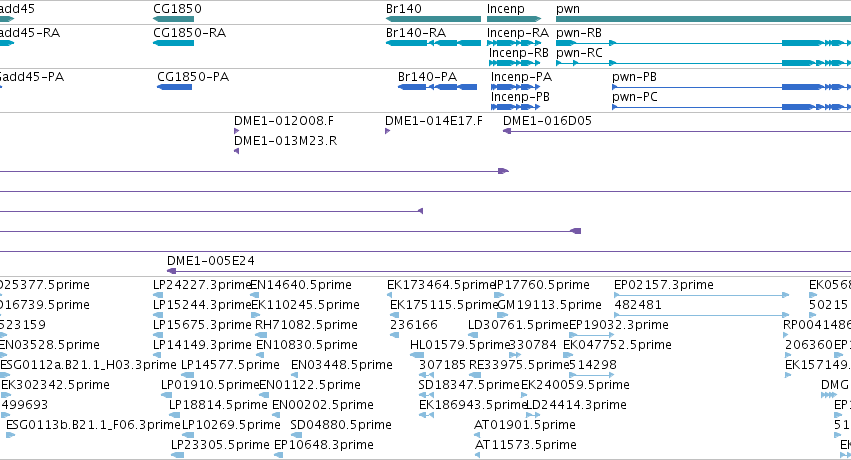Select EST 236166

click(395, 335)
